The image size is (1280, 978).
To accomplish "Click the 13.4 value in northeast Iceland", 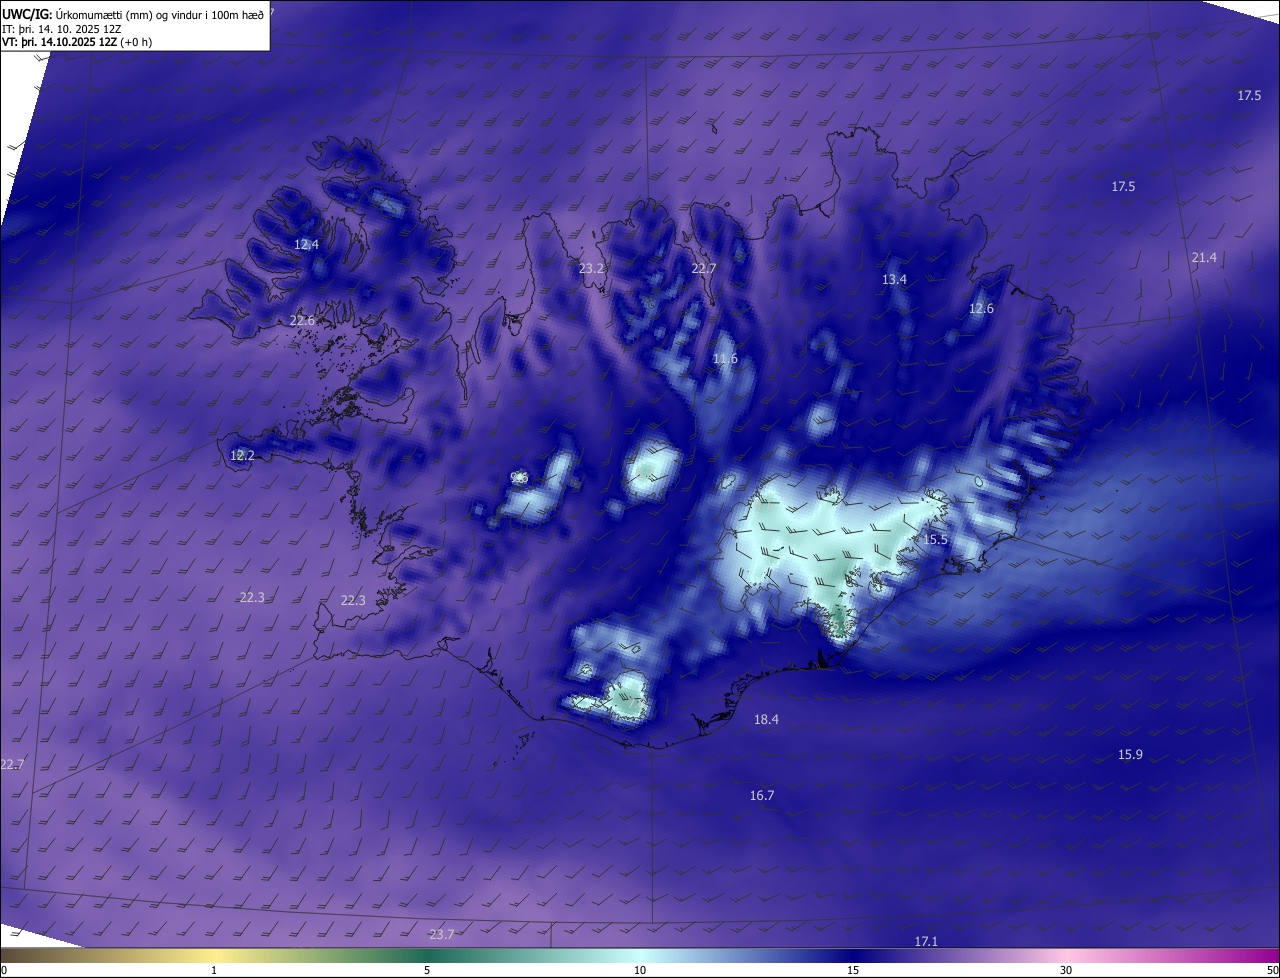I will pyautogui.click(x=894, y=280).
